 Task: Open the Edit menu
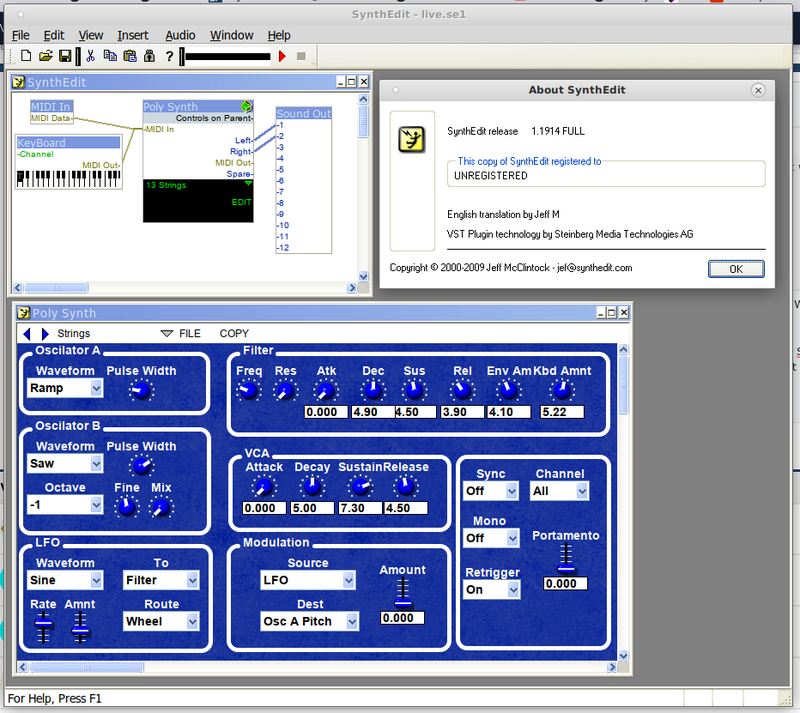[x=54, y=35]
